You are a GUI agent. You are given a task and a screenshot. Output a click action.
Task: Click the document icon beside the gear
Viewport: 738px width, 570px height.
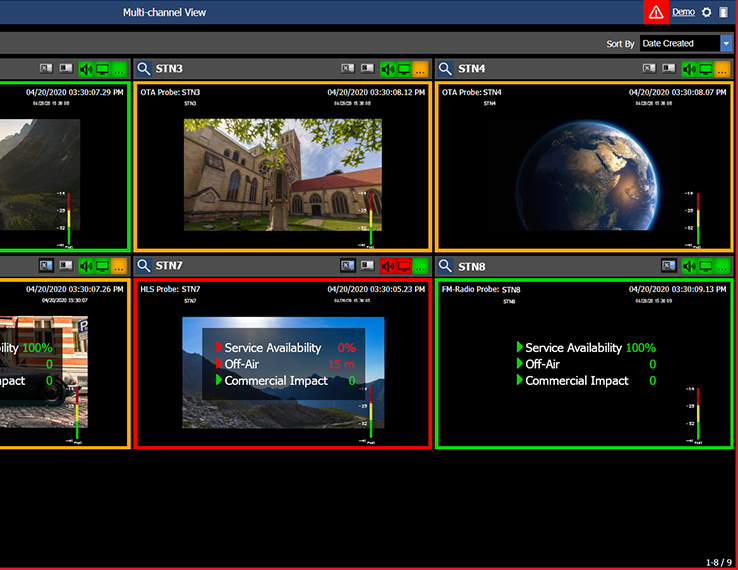point(723,12)
